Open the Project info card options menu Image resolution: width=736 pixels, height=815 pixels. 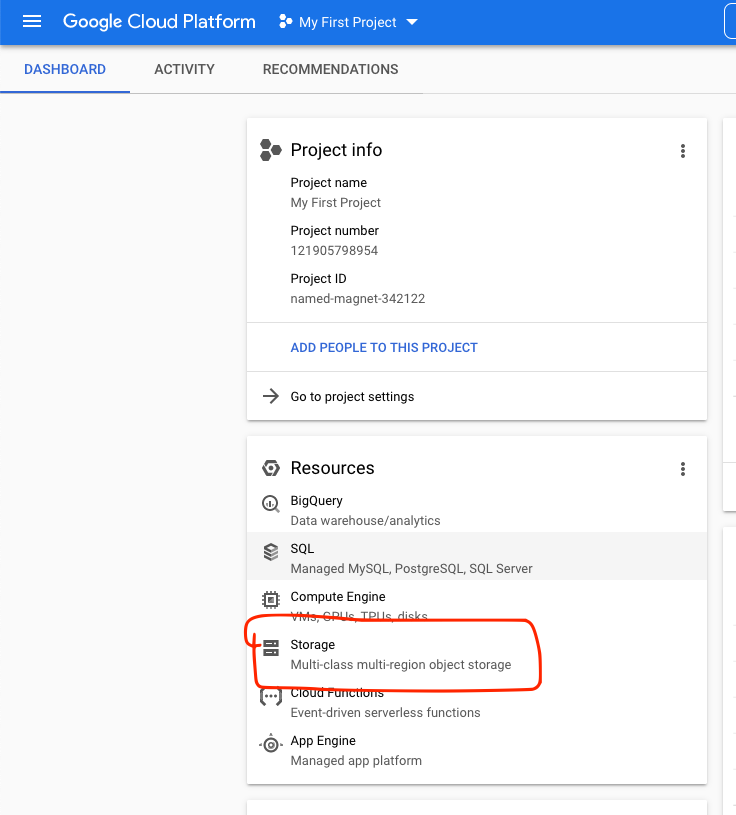[682, 151]
